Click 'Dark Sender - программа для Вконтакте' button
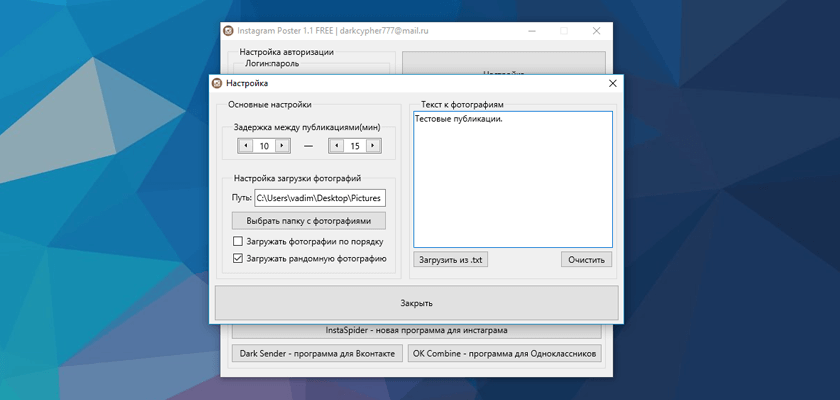The width and height of the screenshot is (840, 400). [317, 353]
